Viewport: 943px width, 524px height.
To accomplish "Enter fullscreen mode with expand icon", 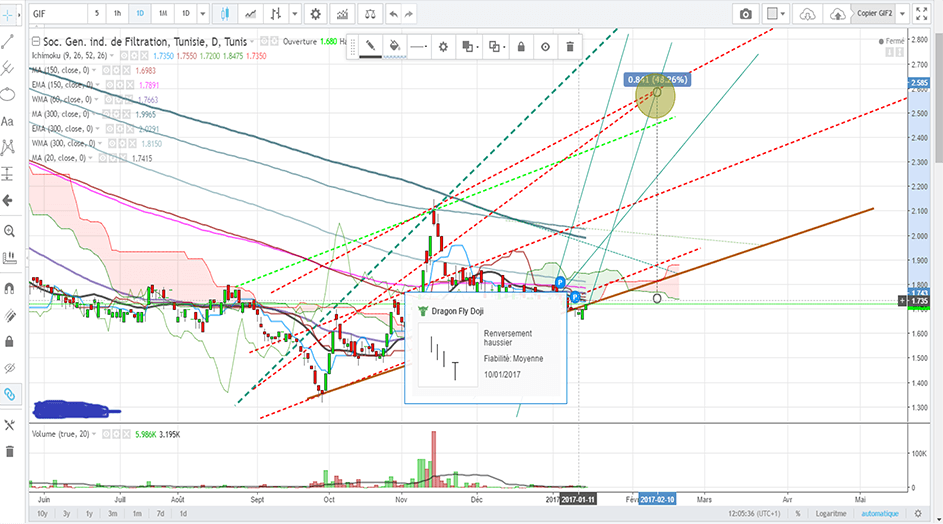I will tap(921, 13).
